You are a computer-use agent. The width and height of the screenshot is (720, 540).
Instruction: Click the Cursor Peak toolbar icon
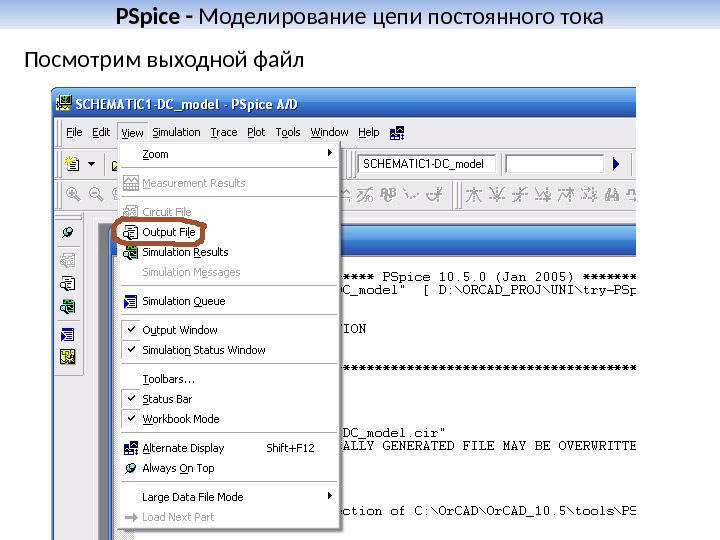tap(473, 195)
